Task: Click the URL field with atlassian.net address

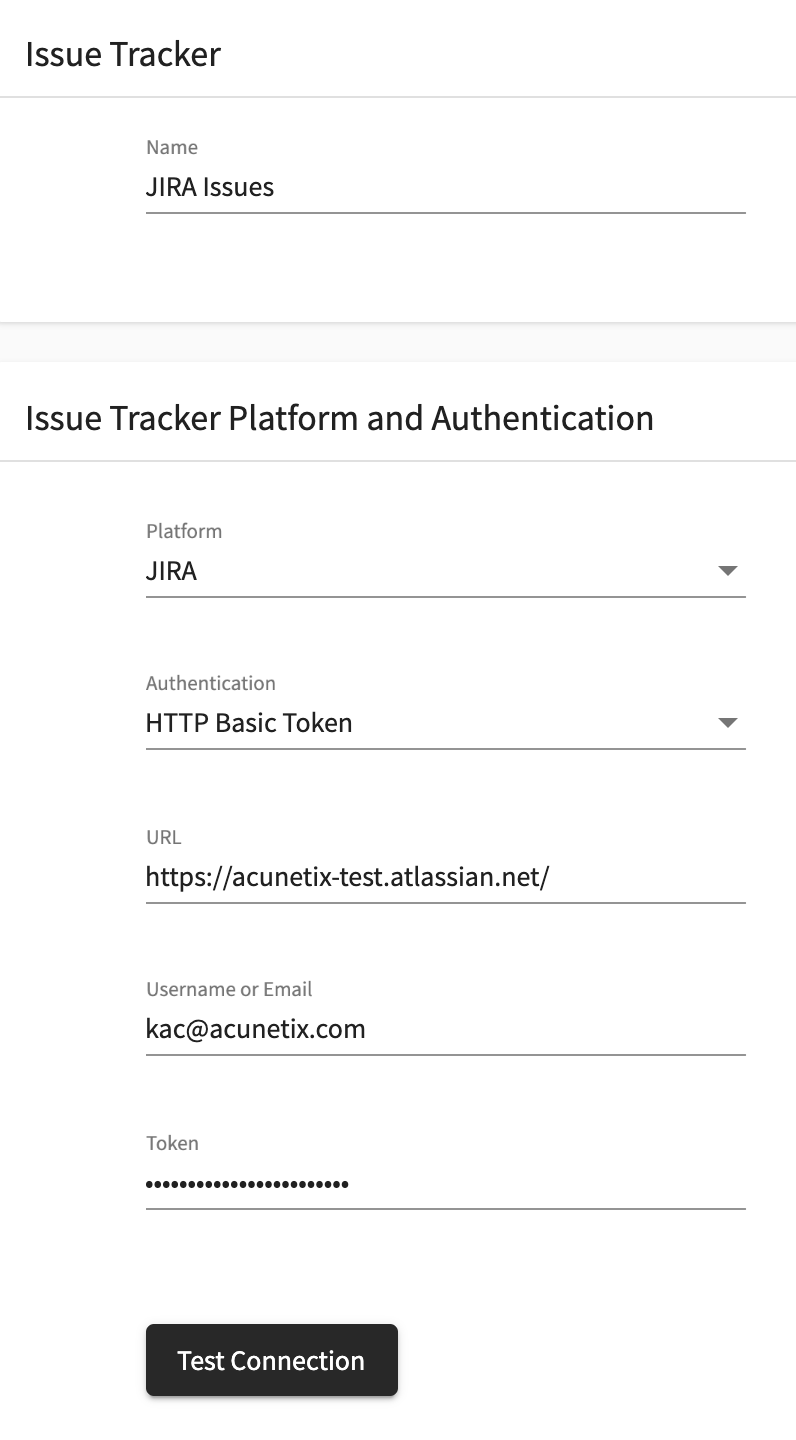Action: (x=446, y=877)
